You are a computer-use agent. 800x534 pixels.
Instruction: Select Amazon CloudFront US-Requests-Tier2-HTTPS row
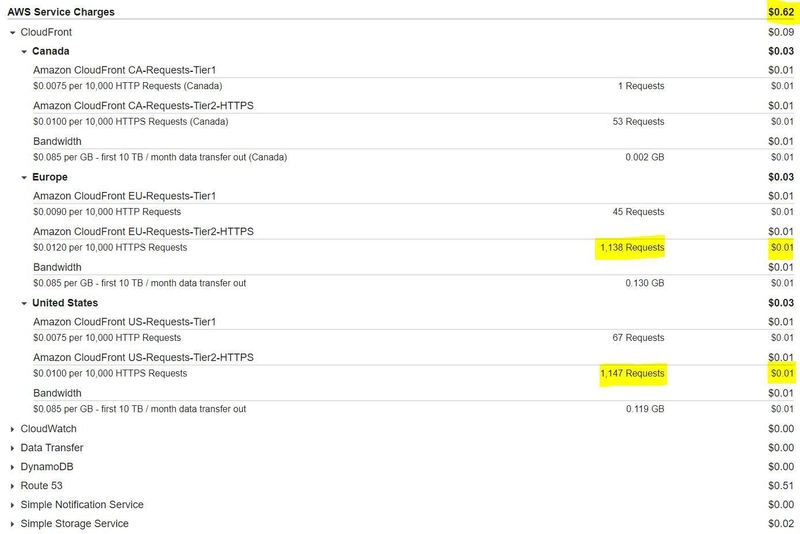pyautogui.click(x=413, y=358)
